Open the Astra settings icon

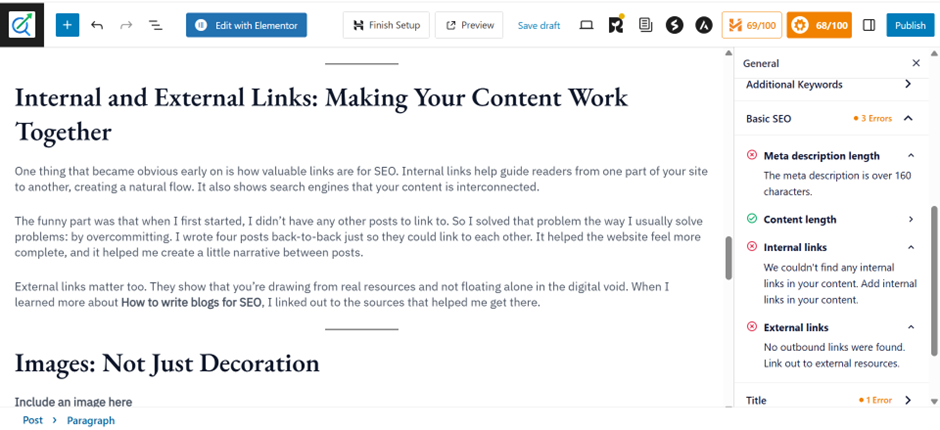(x=703, y=25)
